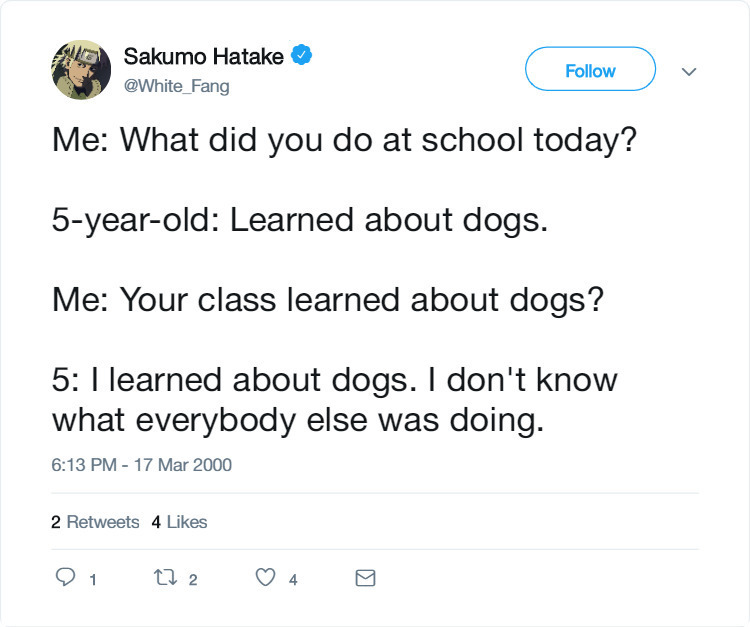
Task: Open Sakumo Hatake's profile avatar
Action: click(x=81, y=70)
